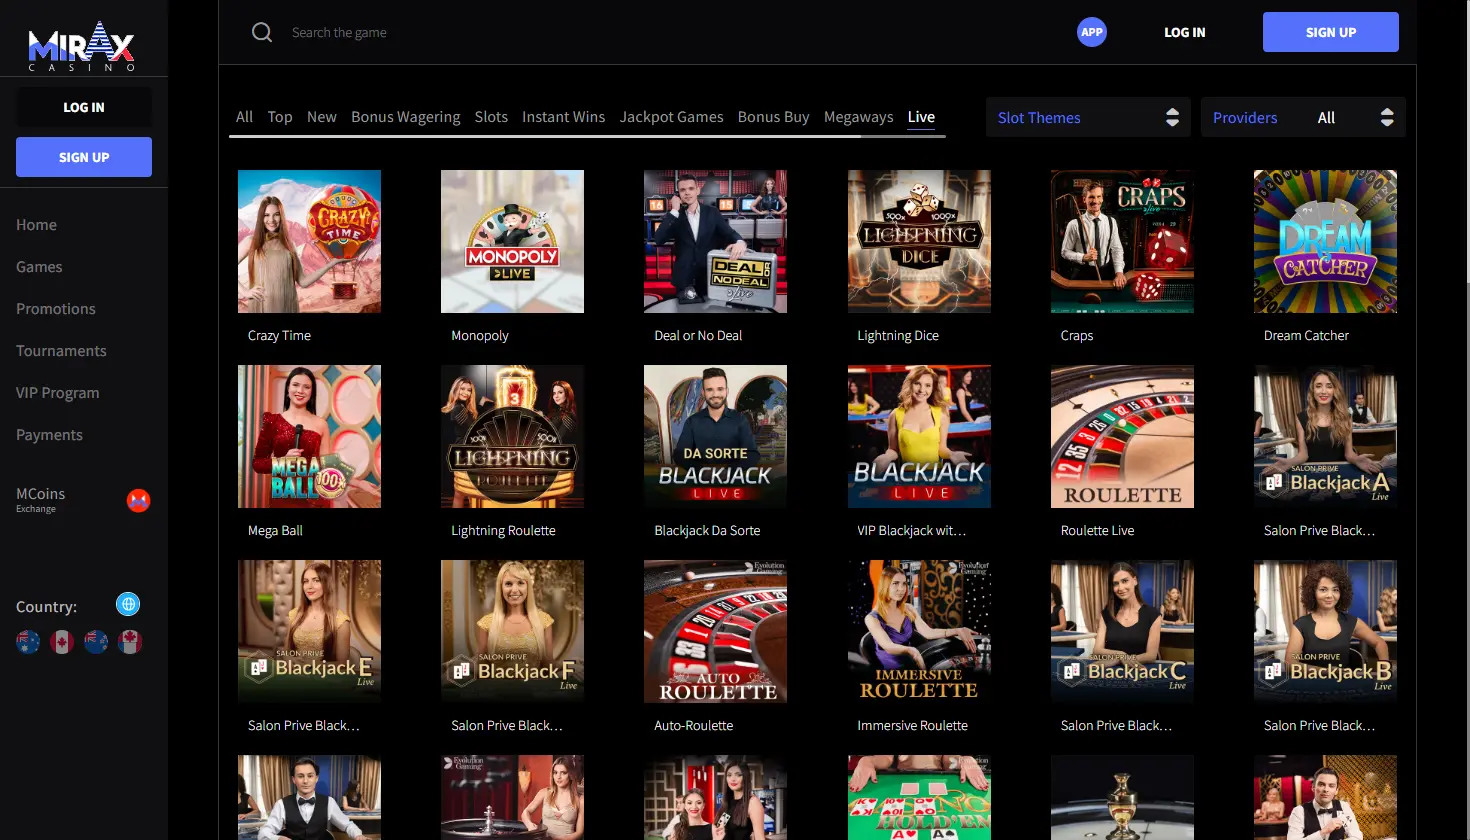
Task: Click the search magnifier icon
Action: pyautogui.click(x=262, y=32)
